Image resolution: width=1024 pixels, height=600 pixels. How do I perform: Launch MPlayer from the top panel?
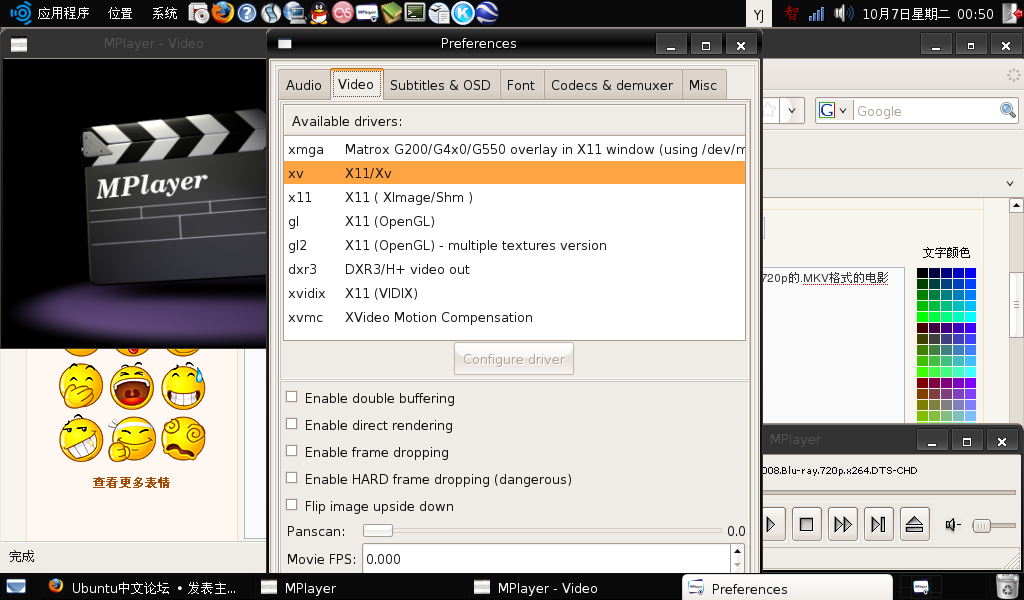(x=367, y=12)
